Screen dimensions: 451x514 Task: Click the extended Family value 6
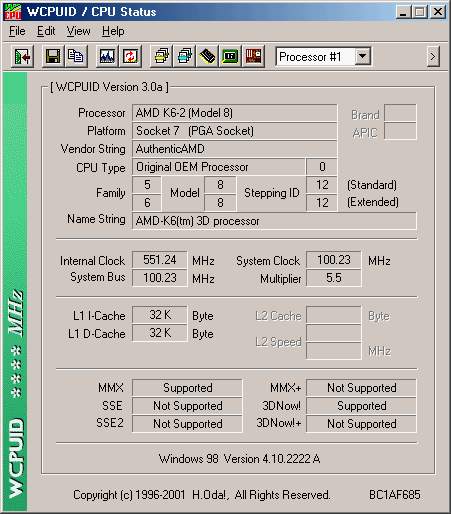point(147,203)
